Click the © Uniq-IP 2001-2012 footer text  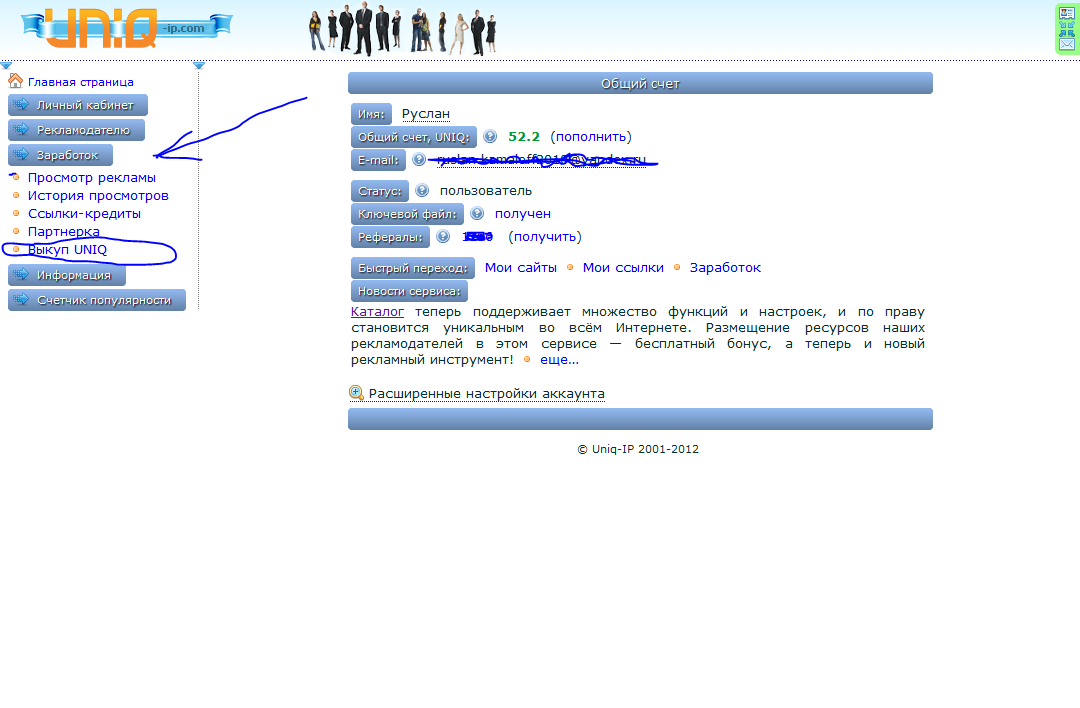(638, 449)
